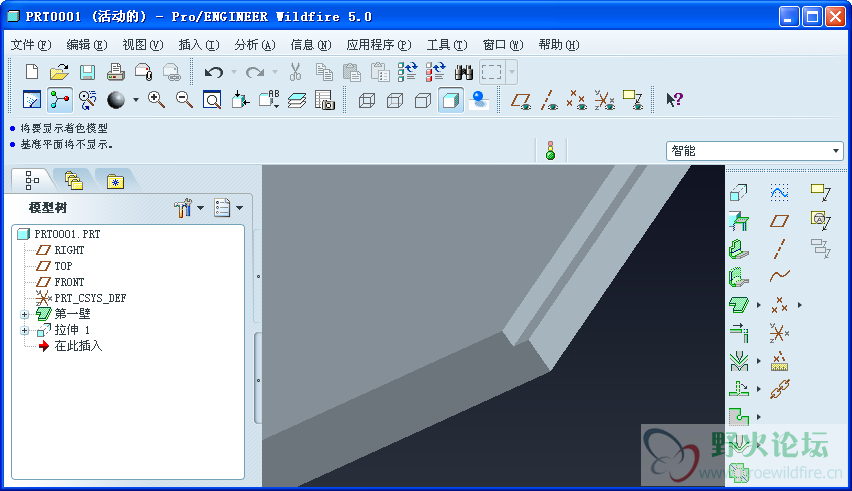Open the 编辑 menu
The width and height of the screenshot is (852, 491).
click(x=87, y=45)
